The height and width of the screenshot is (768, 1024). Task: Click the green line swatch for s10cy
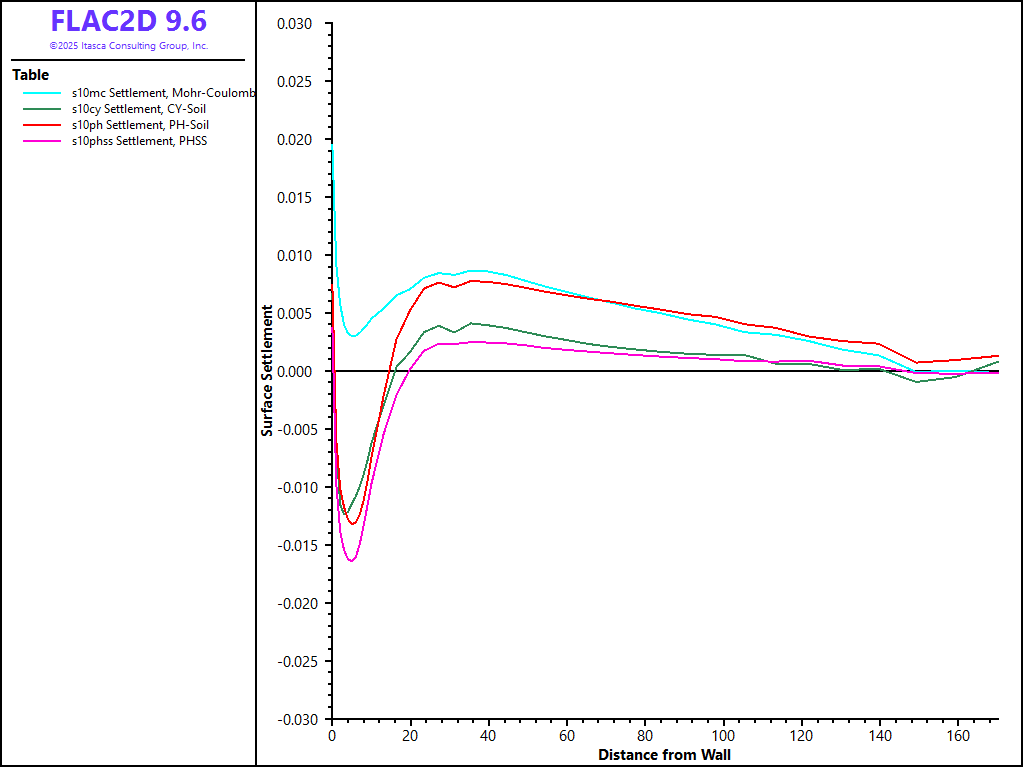[44, 109]
